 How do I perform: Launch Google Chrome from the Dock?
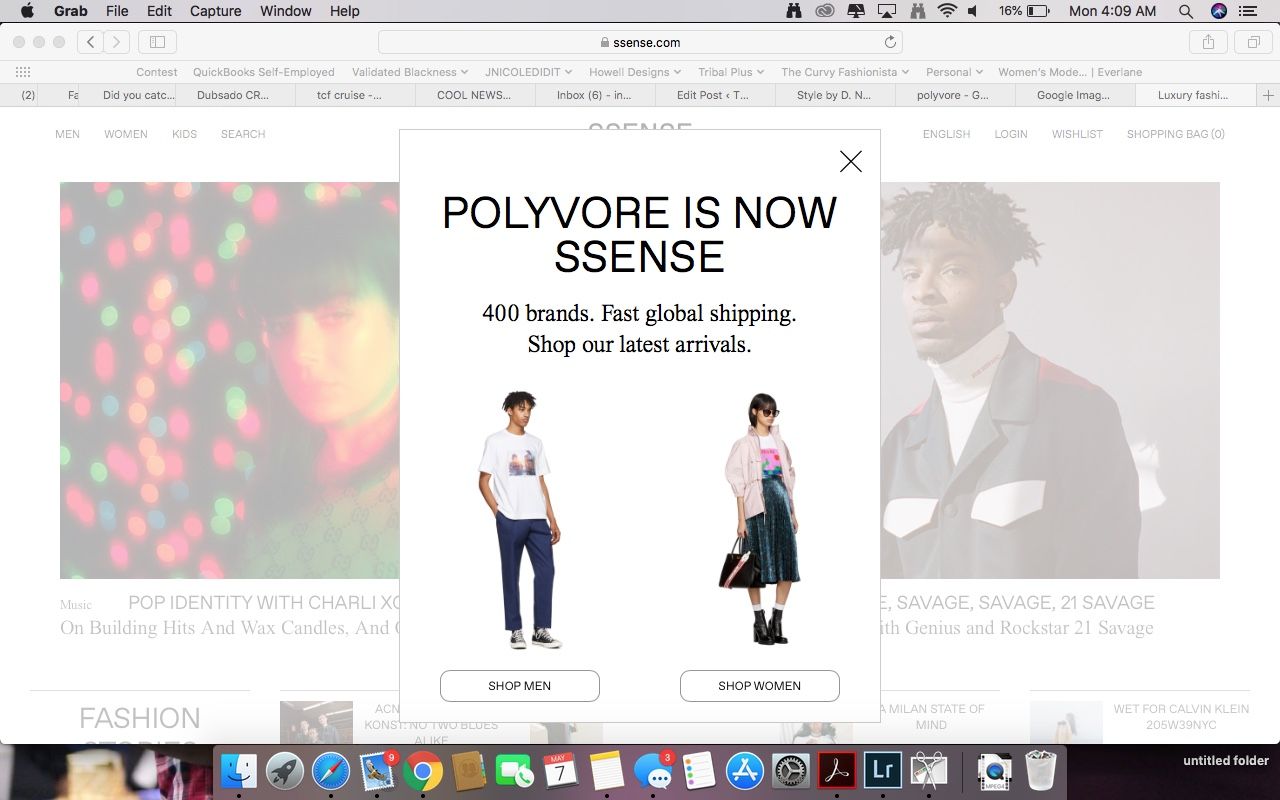423,771
